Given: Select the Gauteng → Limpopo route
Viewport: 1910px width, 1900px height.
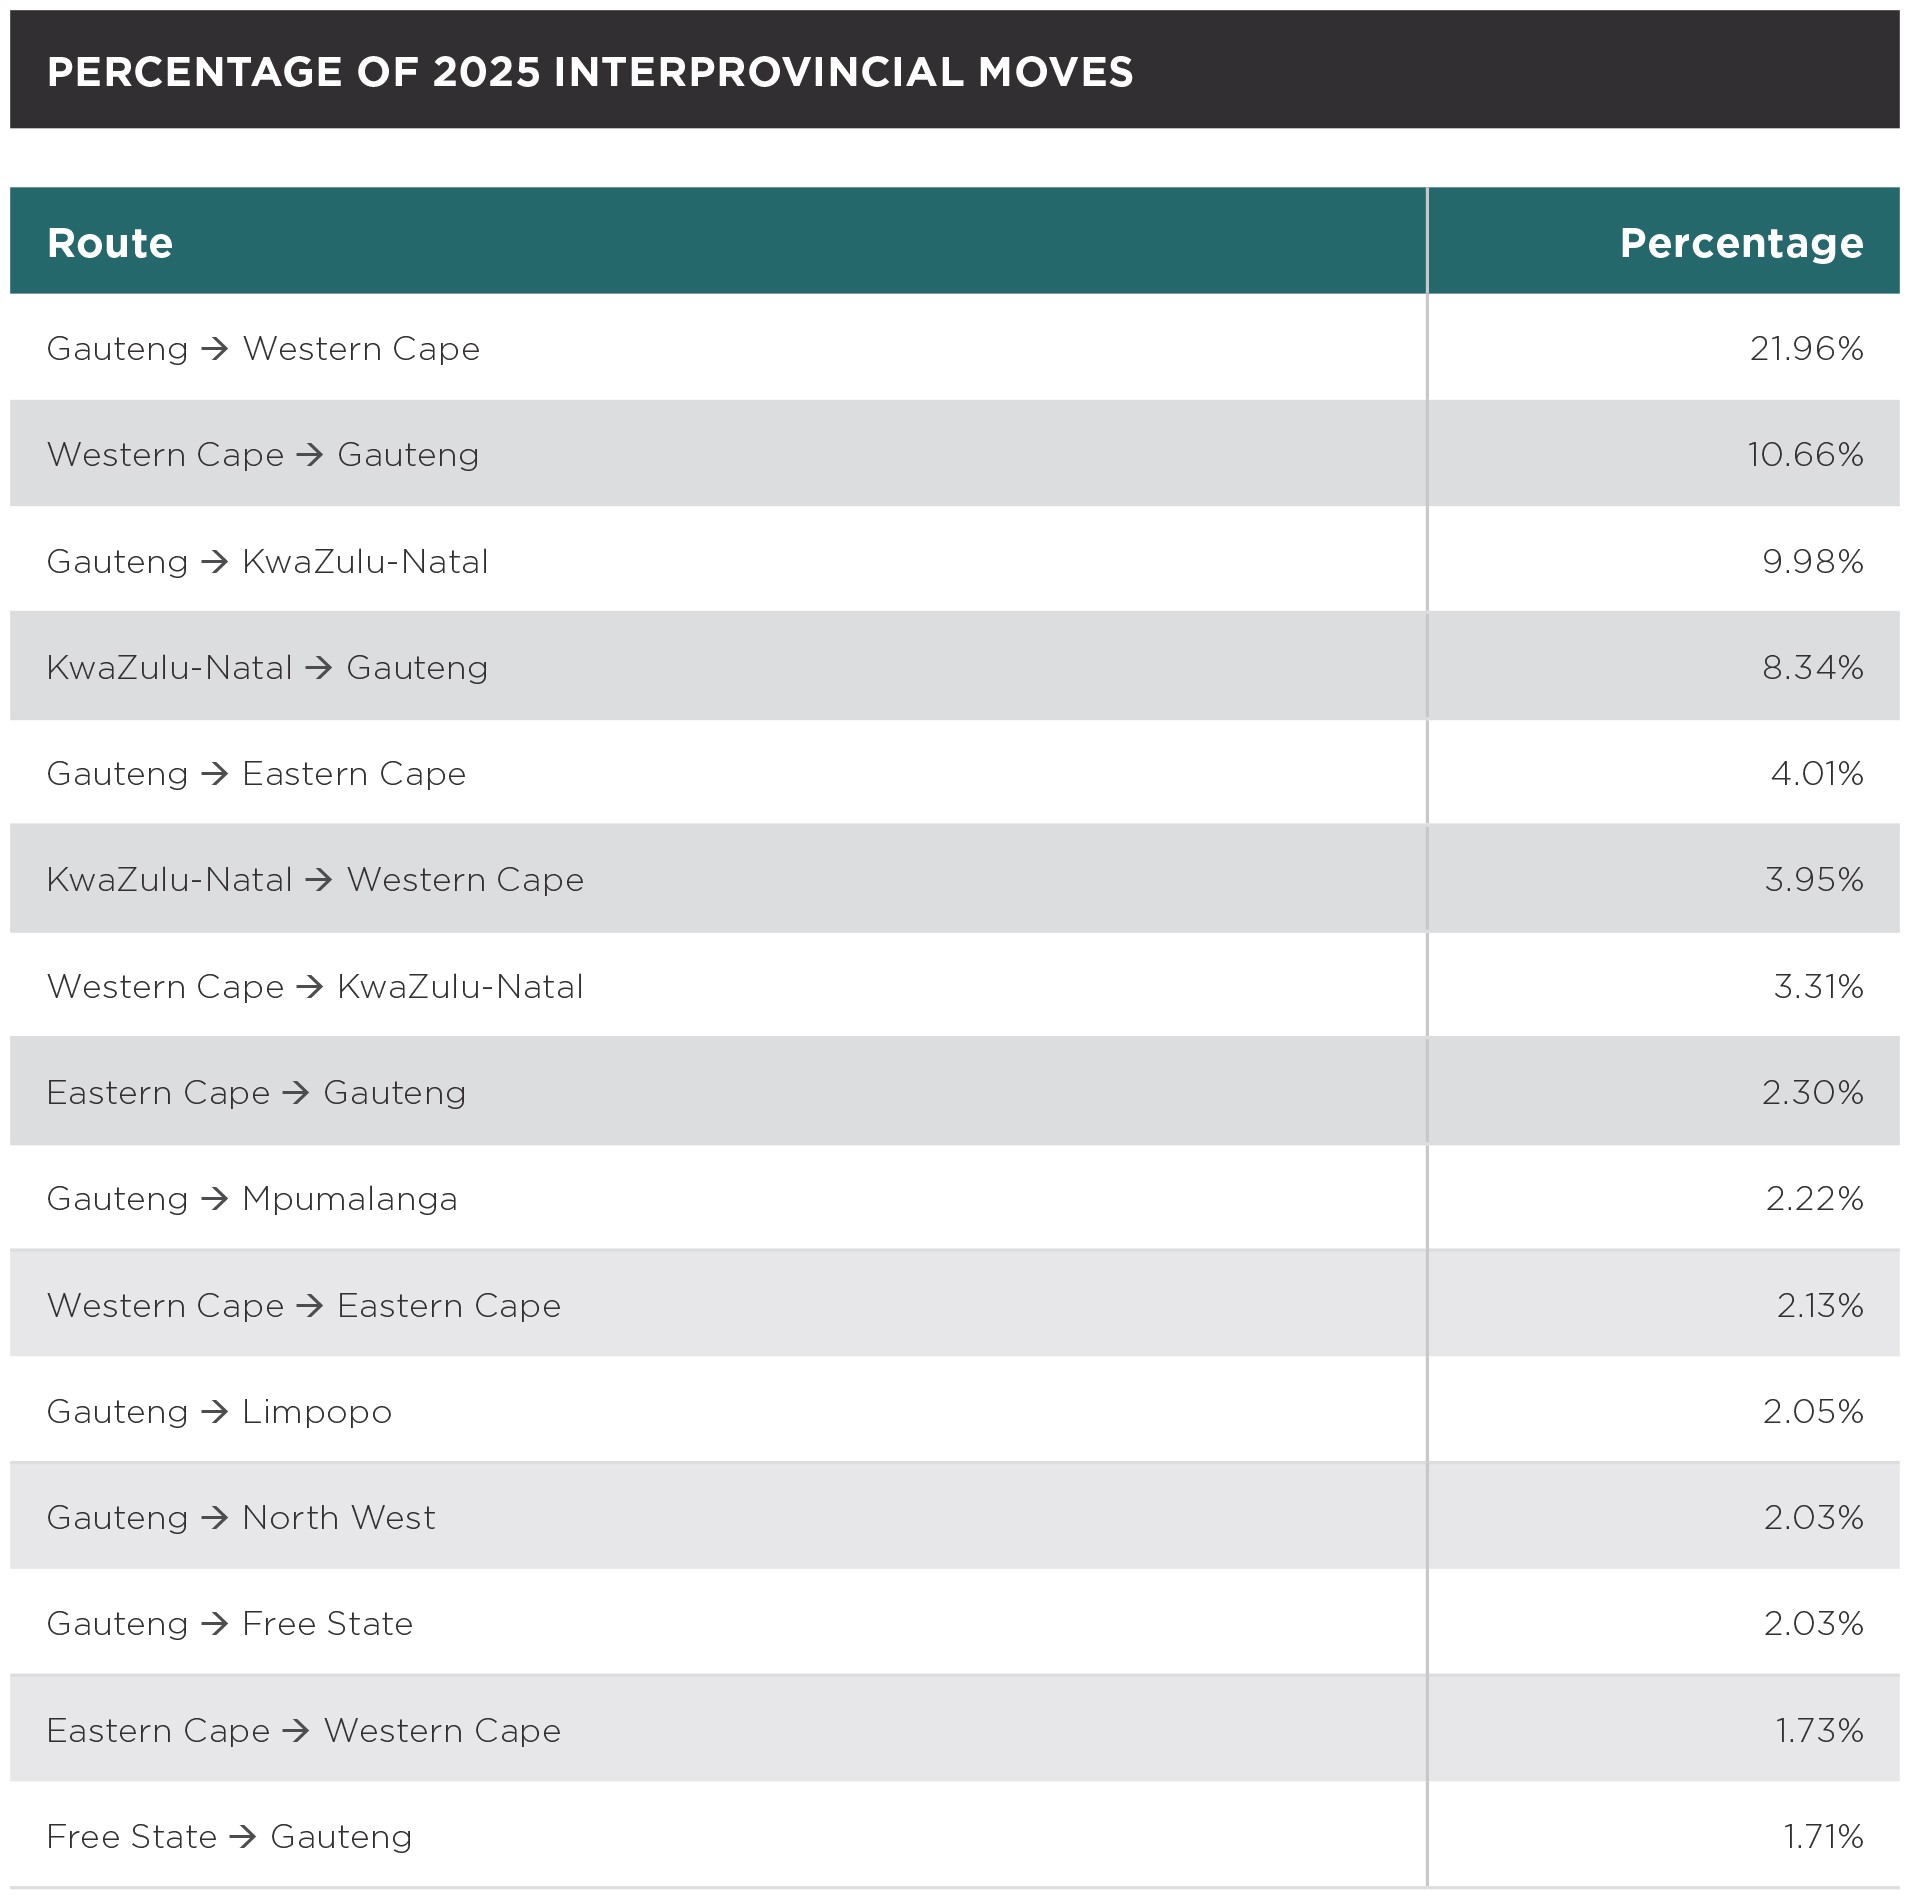Looking at the screenshot, I should tap(219, 1411).
